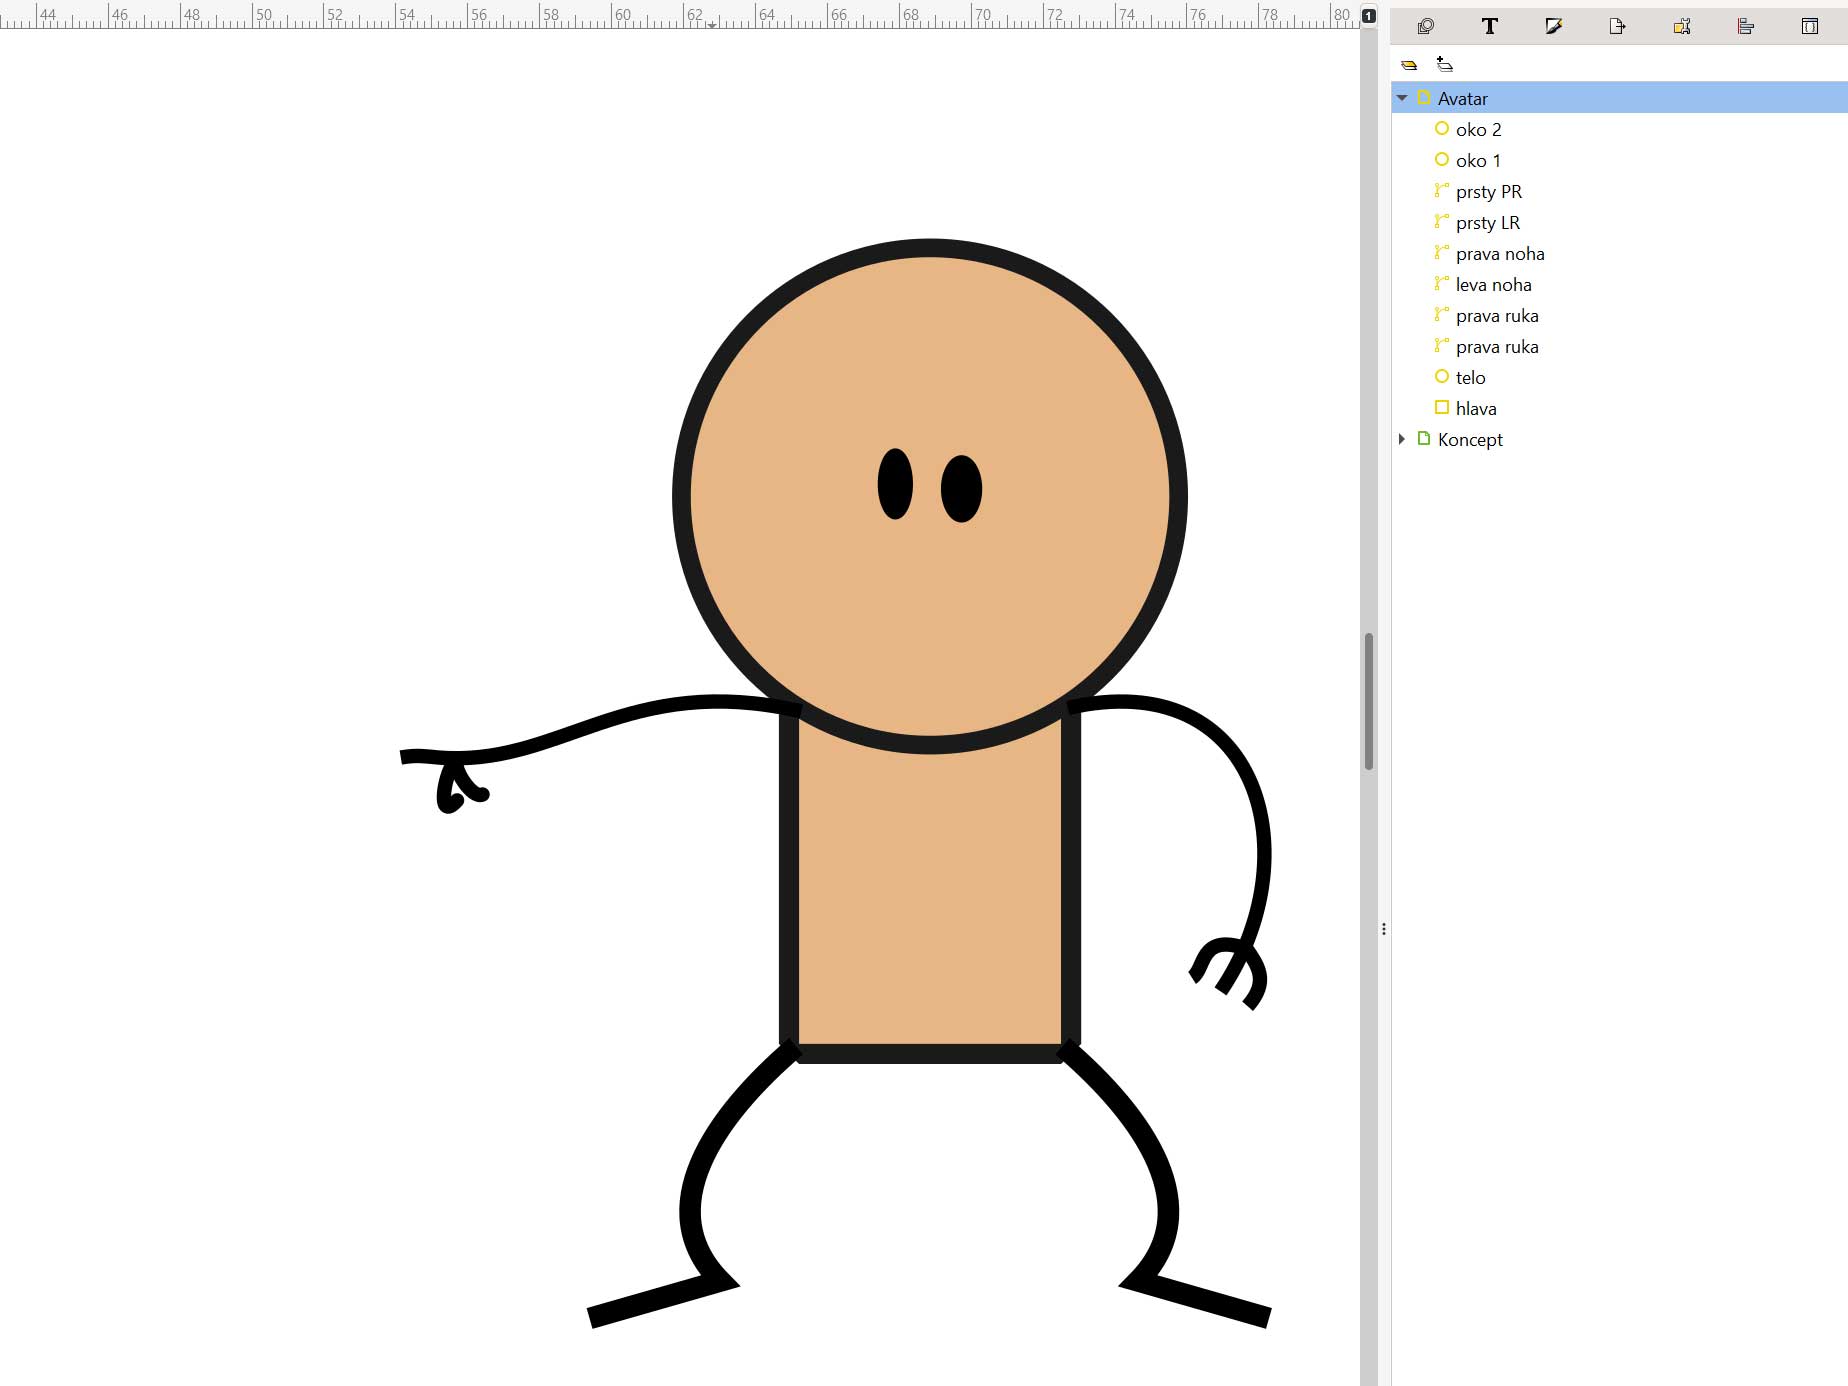Select the 'leva noha' path

[x=1493, y=285]
